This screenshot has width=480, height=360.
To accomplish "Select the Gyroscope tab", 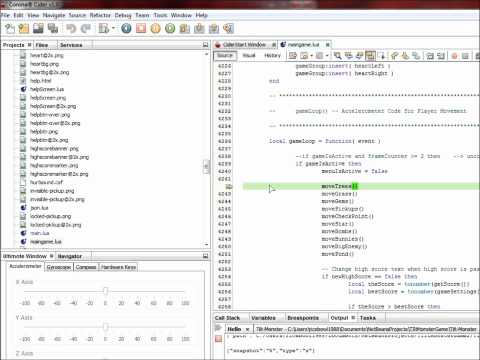I will [59, 267].
